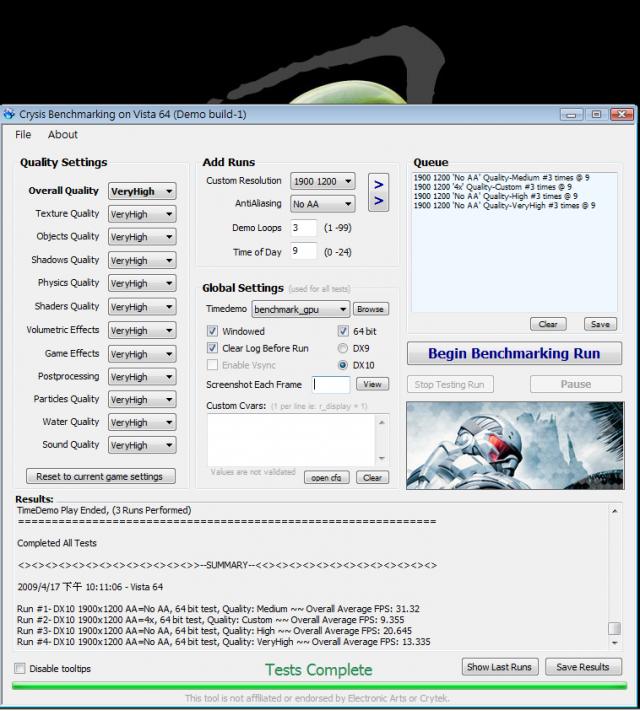Click the View screenshot button
This screenshot has width=640, height=711.
372,384
